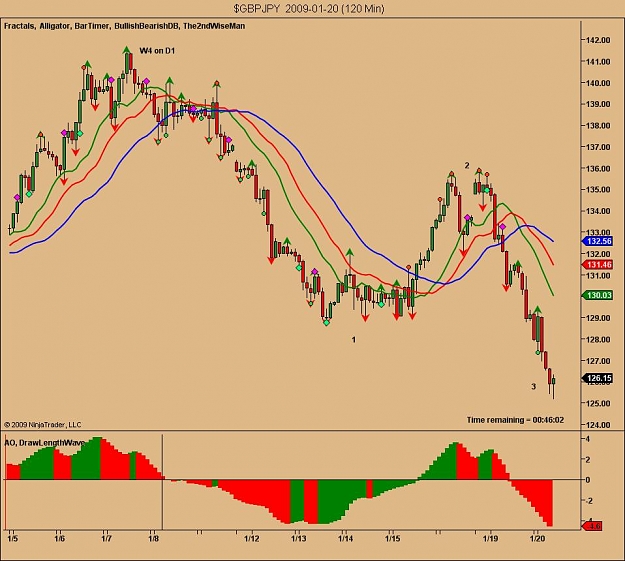Select the "W4 on D1" annotation text
Screen dimensions: 625x561
[x=157, y=51]
